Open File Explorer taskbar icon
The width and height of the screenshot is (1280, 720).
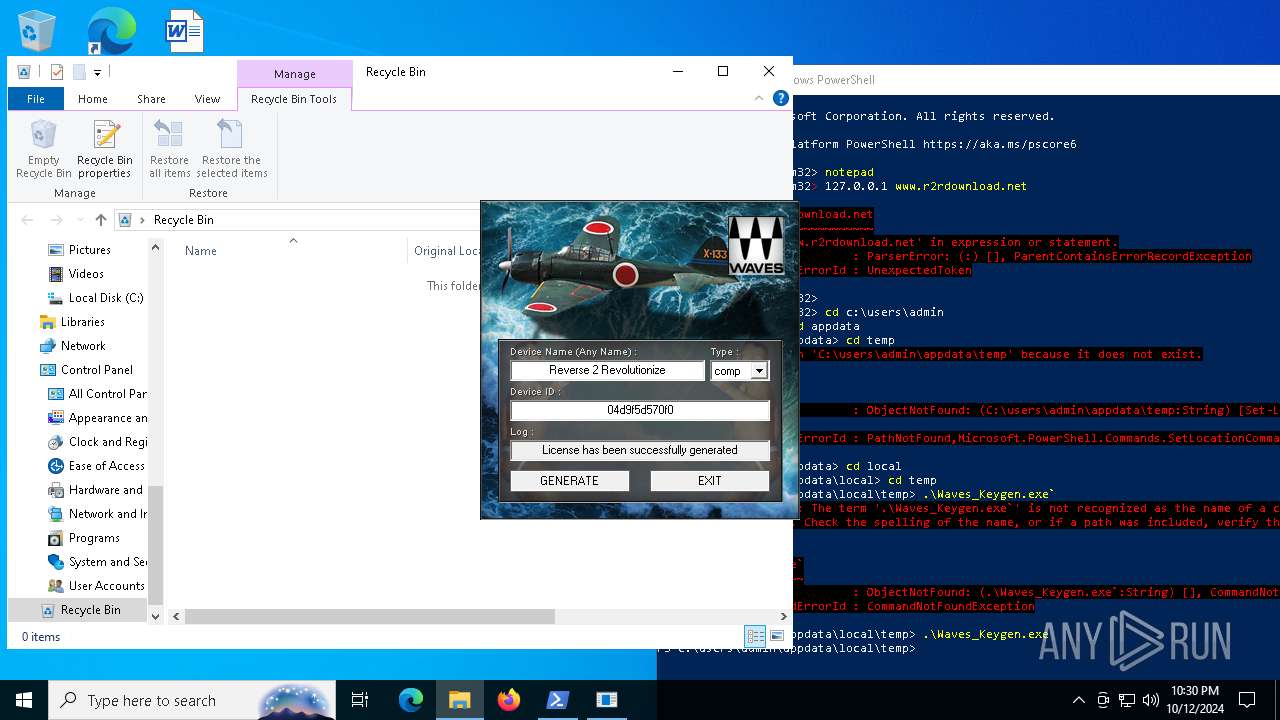point(460,700)
